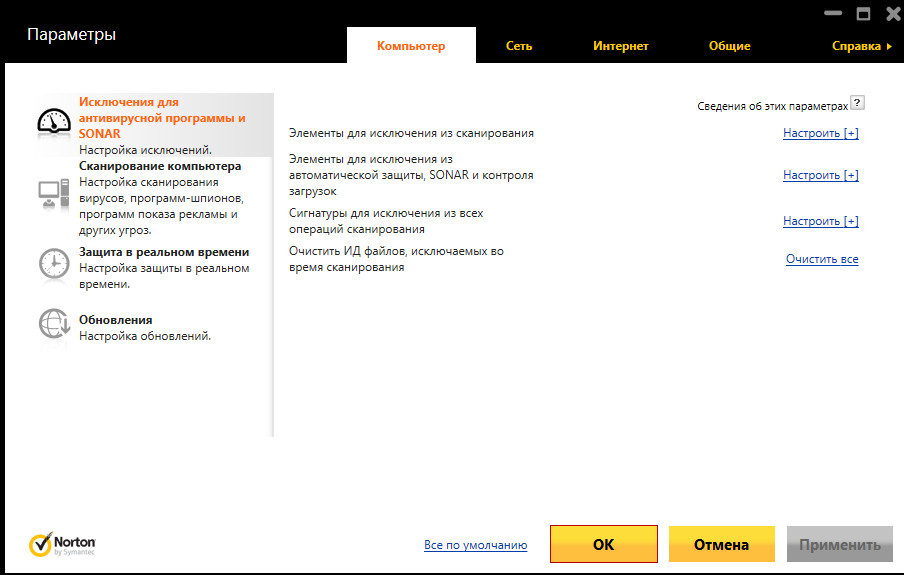The image size is (904, 575).
Task: Click the Norton by Symantec logo
Action: pos(62,544)
